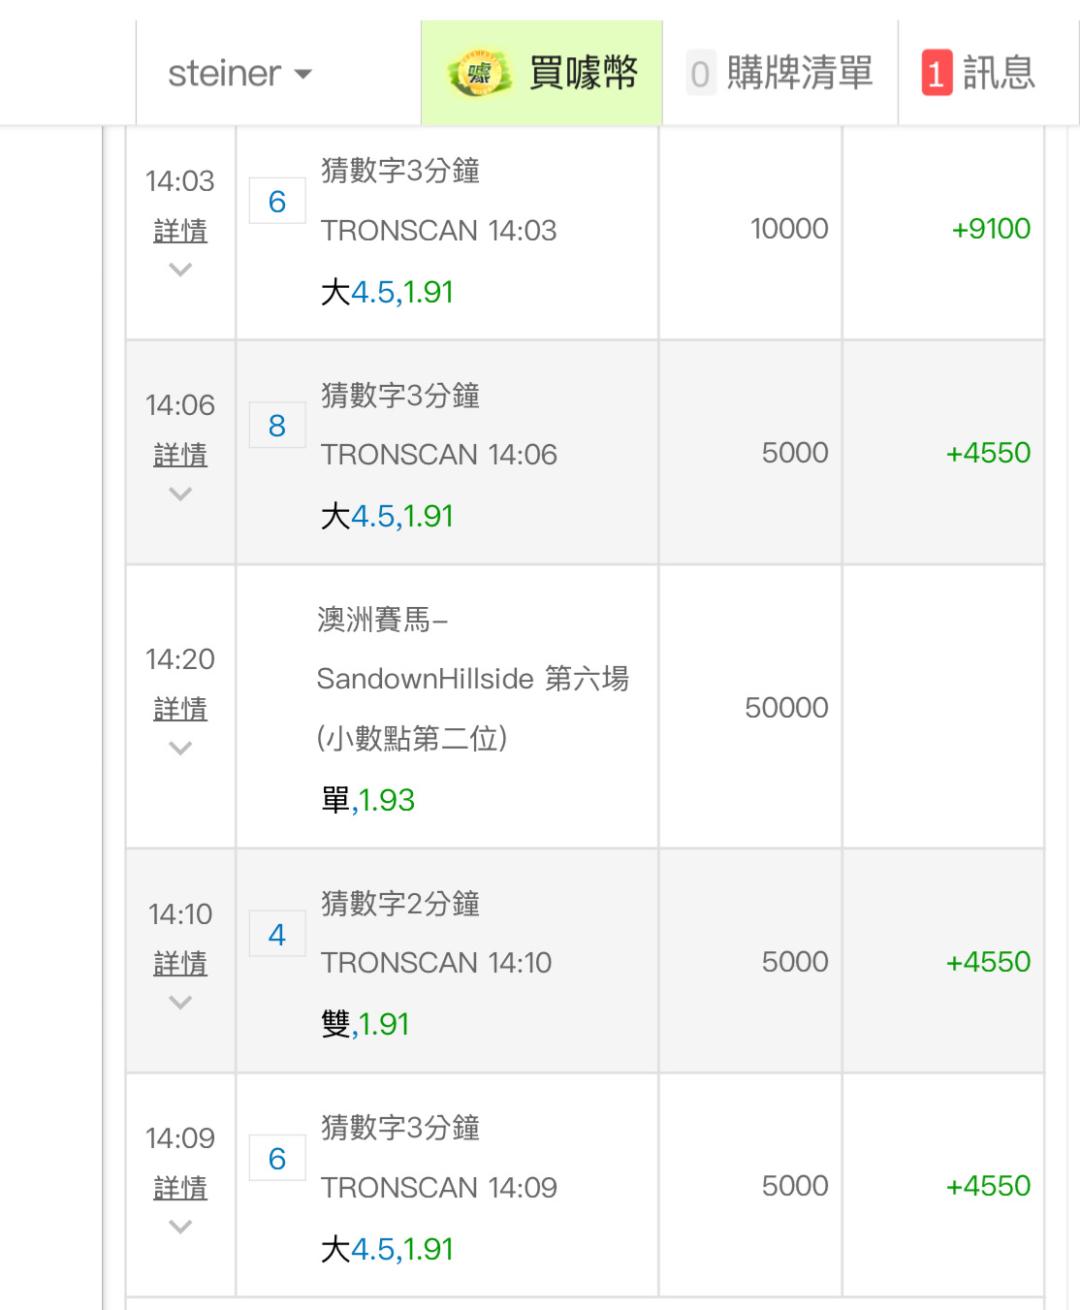Expand the chevron under 14:10 bet
The image size is (1080, 1310).
tap(180, 1002)
